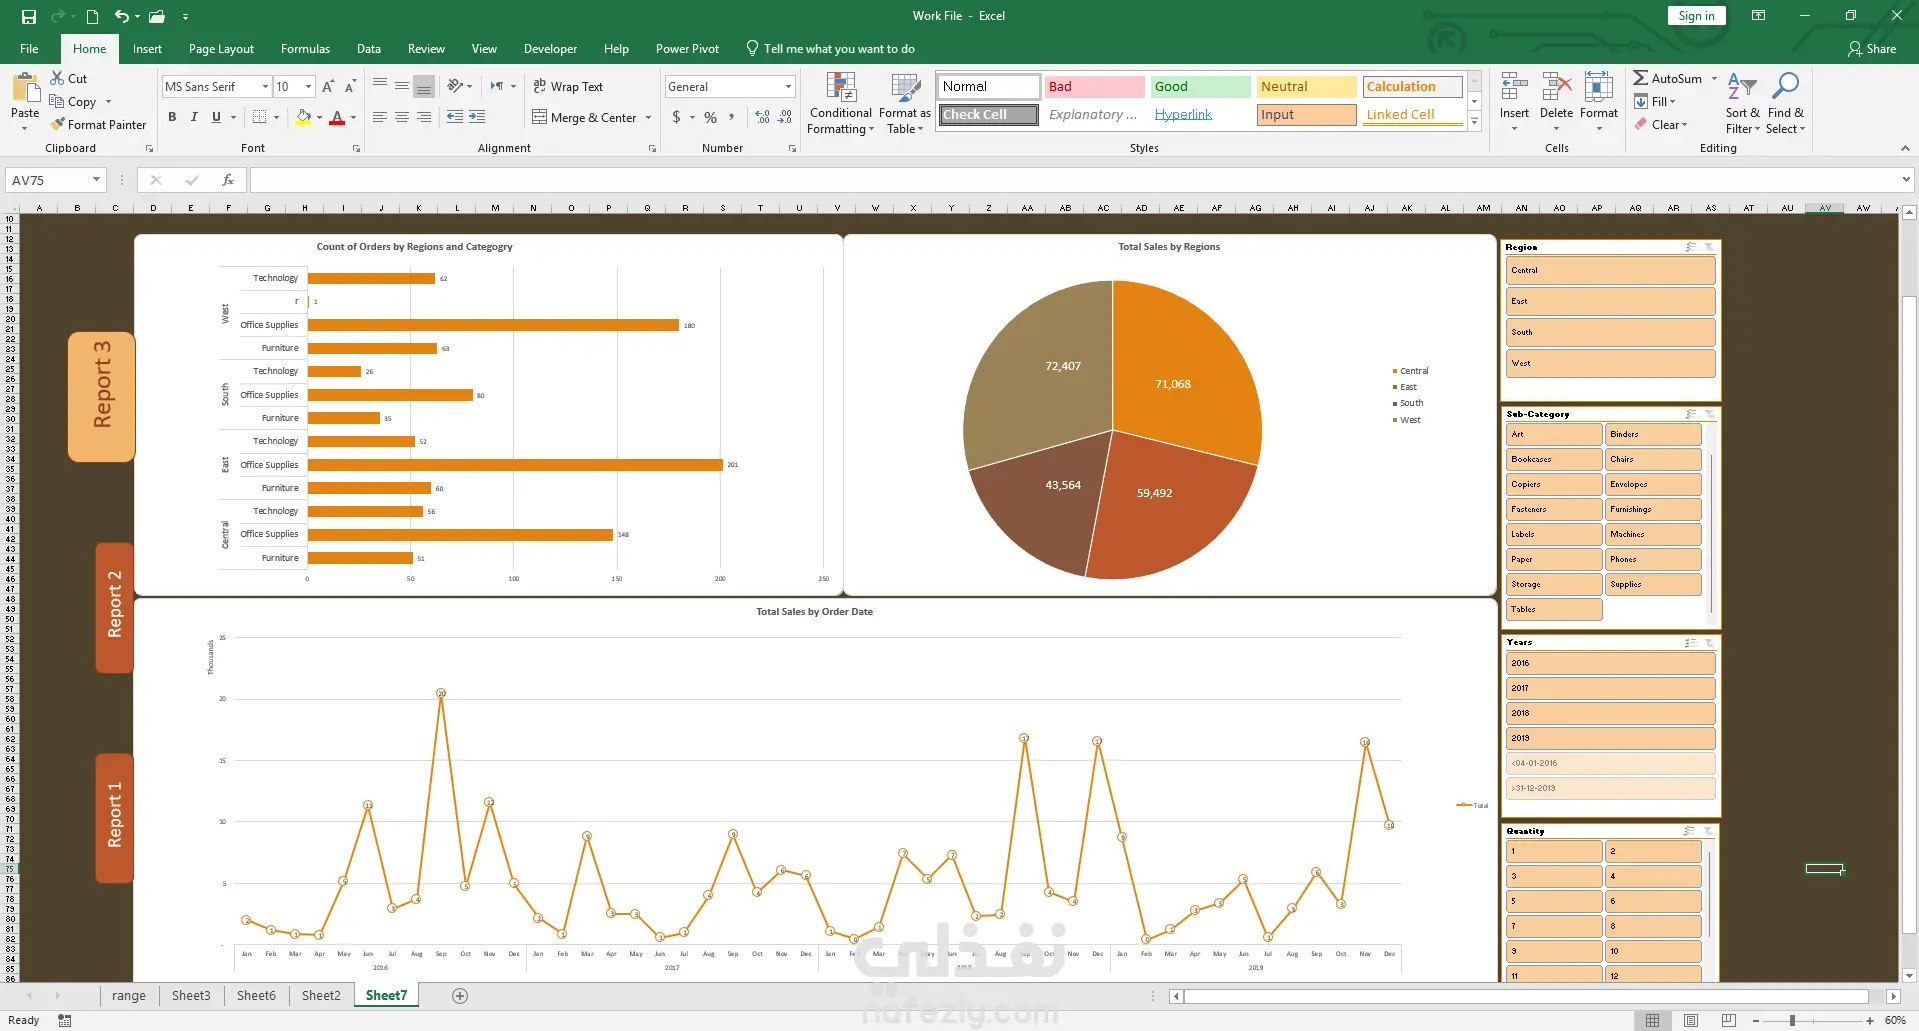Open Conditional Formatting menu

[x=841, y=104]
